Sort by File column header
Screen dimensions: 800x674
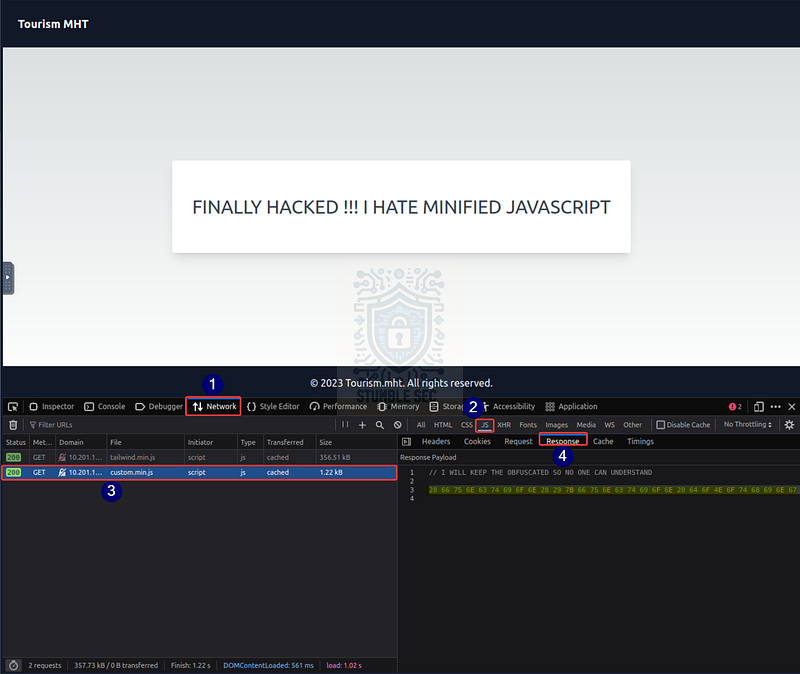tap(145, 442)
